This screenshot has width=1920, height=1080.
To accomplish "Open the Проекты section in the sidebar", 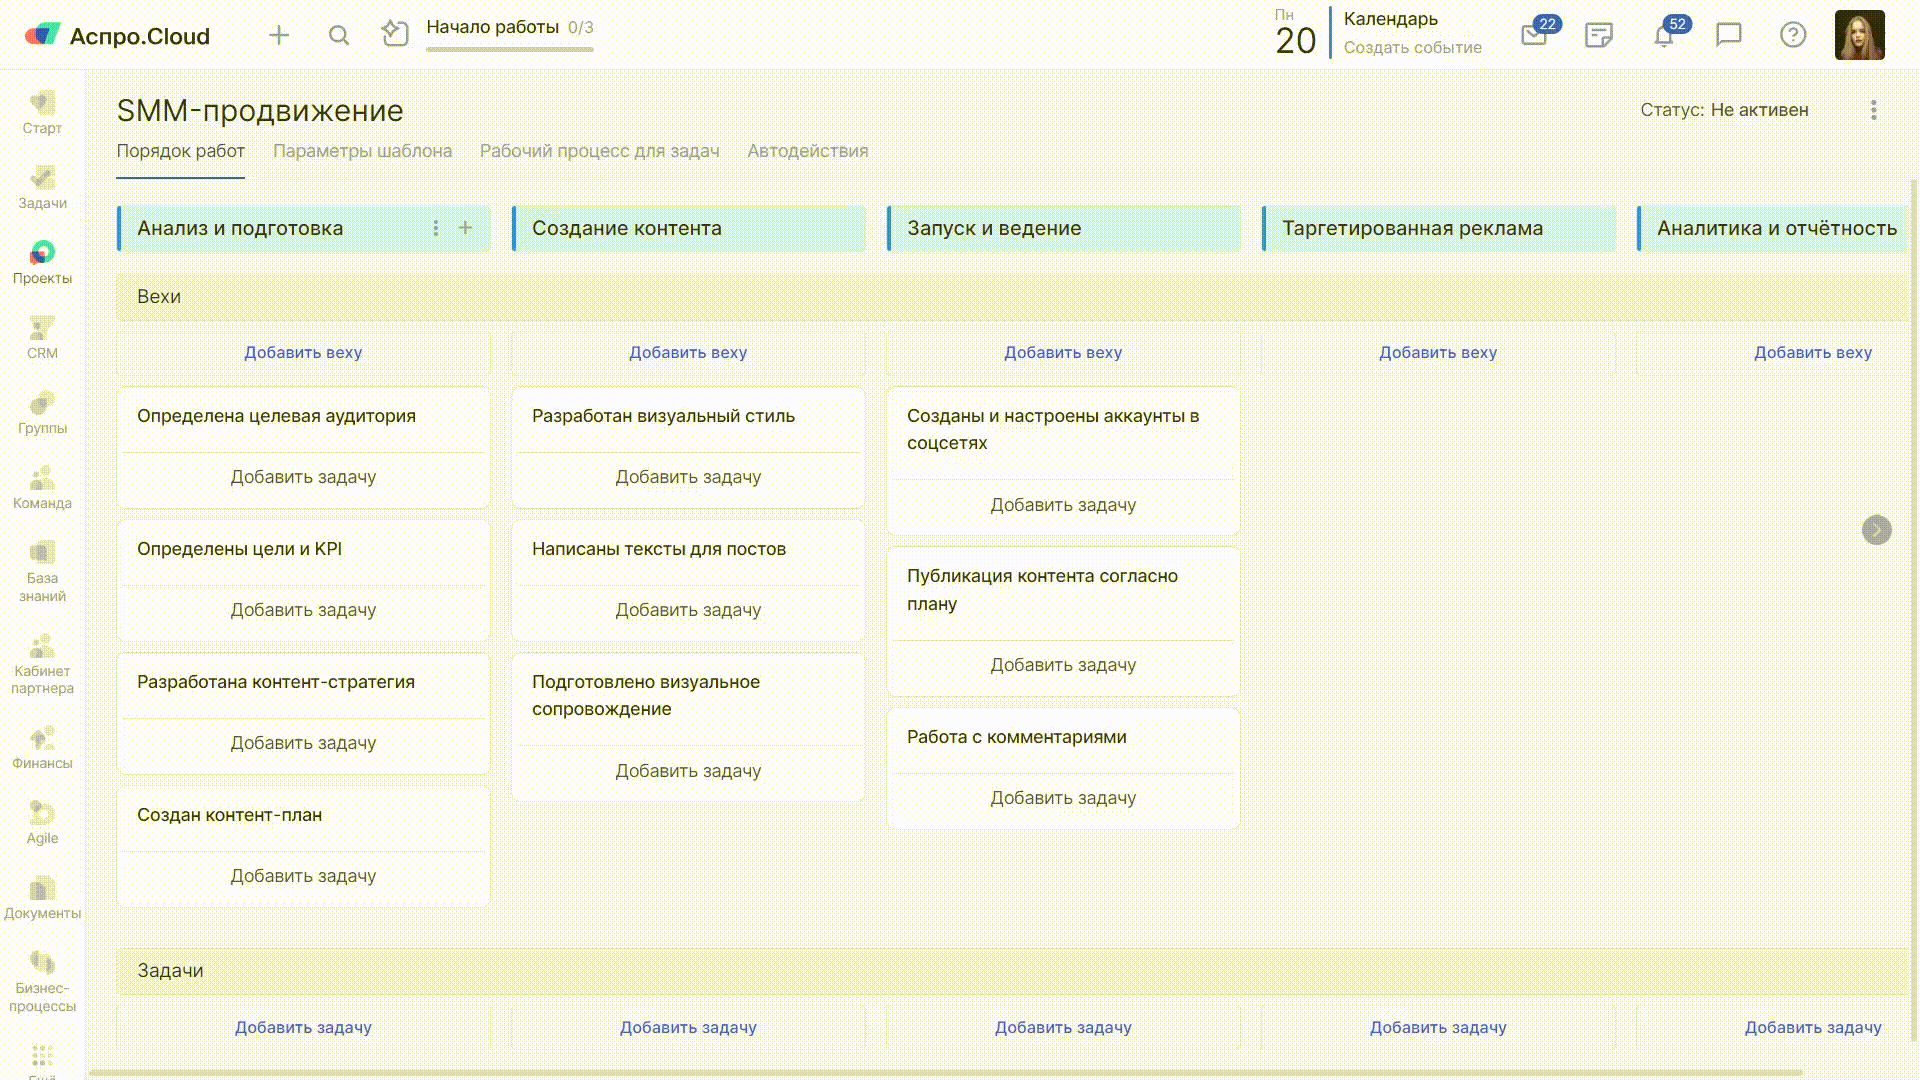I will [x=41, y=262].
